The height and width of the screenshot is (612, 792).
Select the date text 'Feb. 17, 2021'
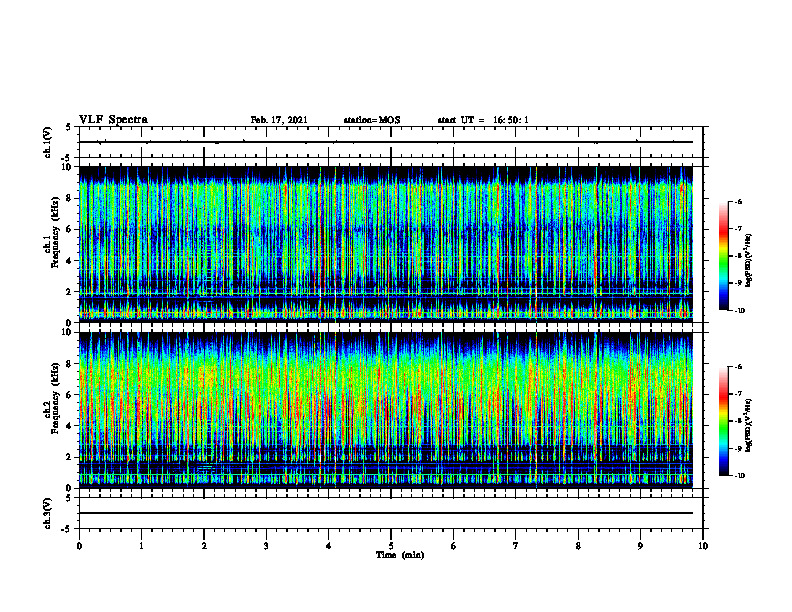pos(279,120)
